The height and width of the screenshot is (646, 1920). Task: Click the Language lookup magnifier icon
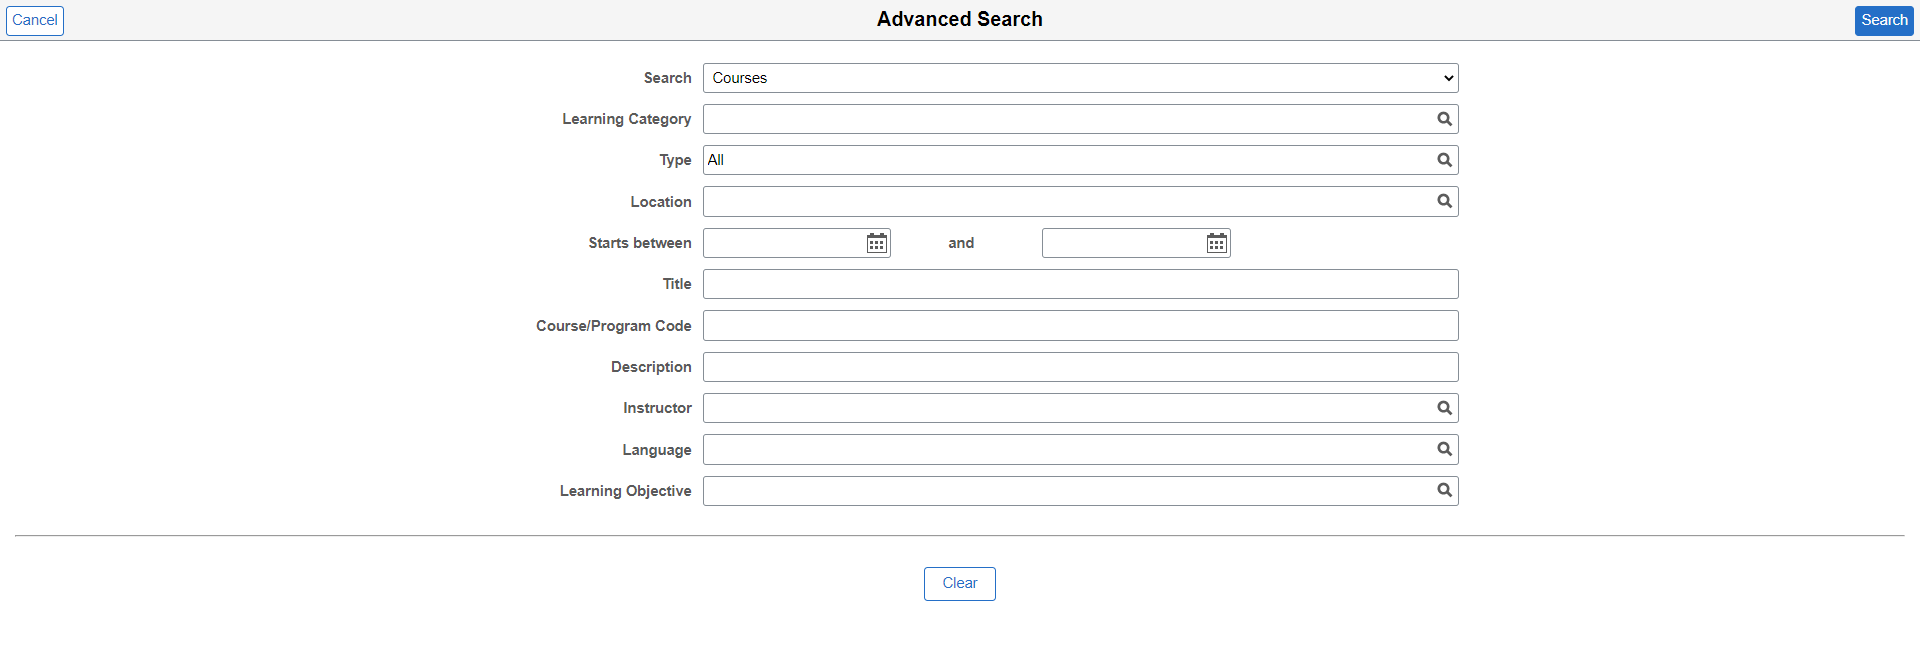click(x=1444, y=449)
